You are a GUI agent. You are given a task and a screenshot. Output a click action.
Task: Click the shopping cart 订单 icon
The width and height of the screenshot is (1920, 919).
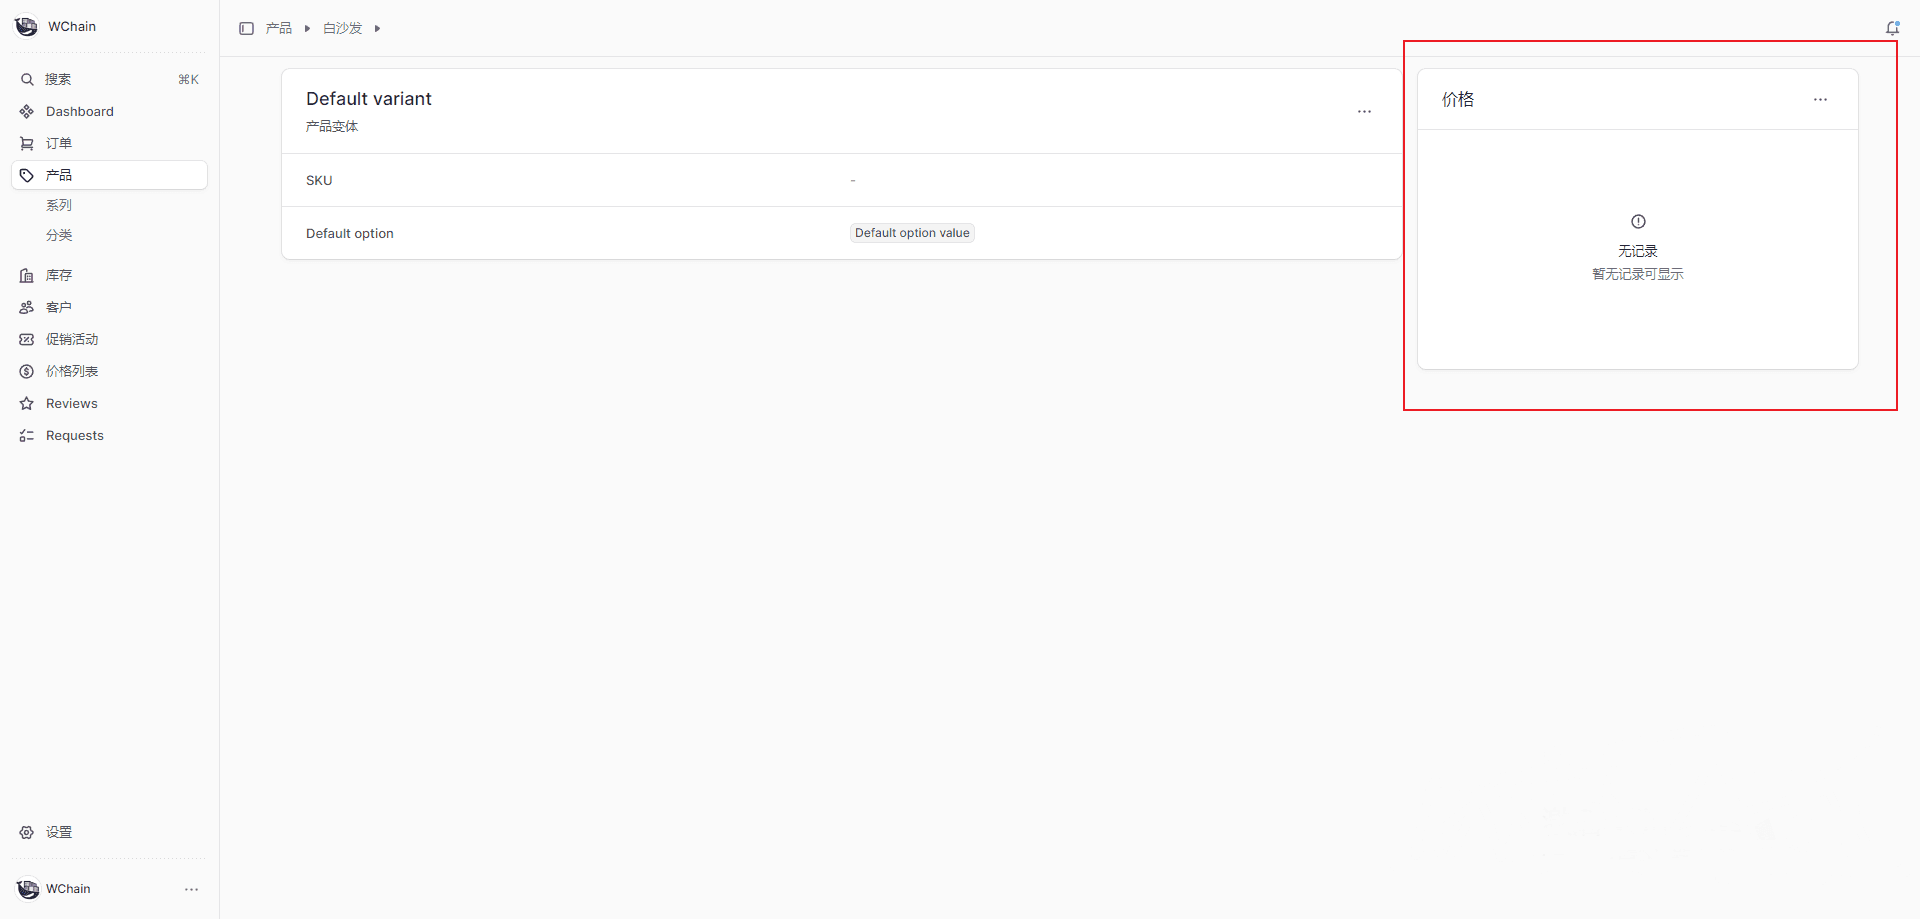coord(27,143)
